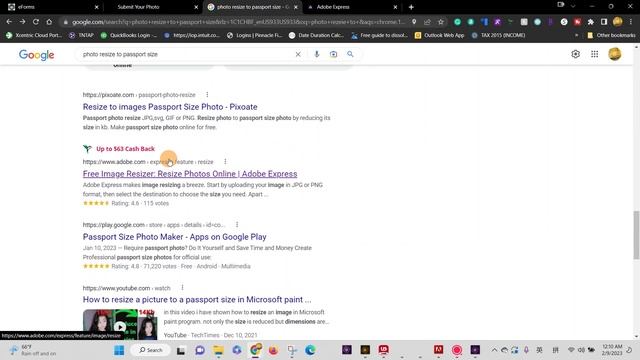Open Passport Size Photo Maker on Google Play
Screen dimensions: 640x360
tap(174, 237)
